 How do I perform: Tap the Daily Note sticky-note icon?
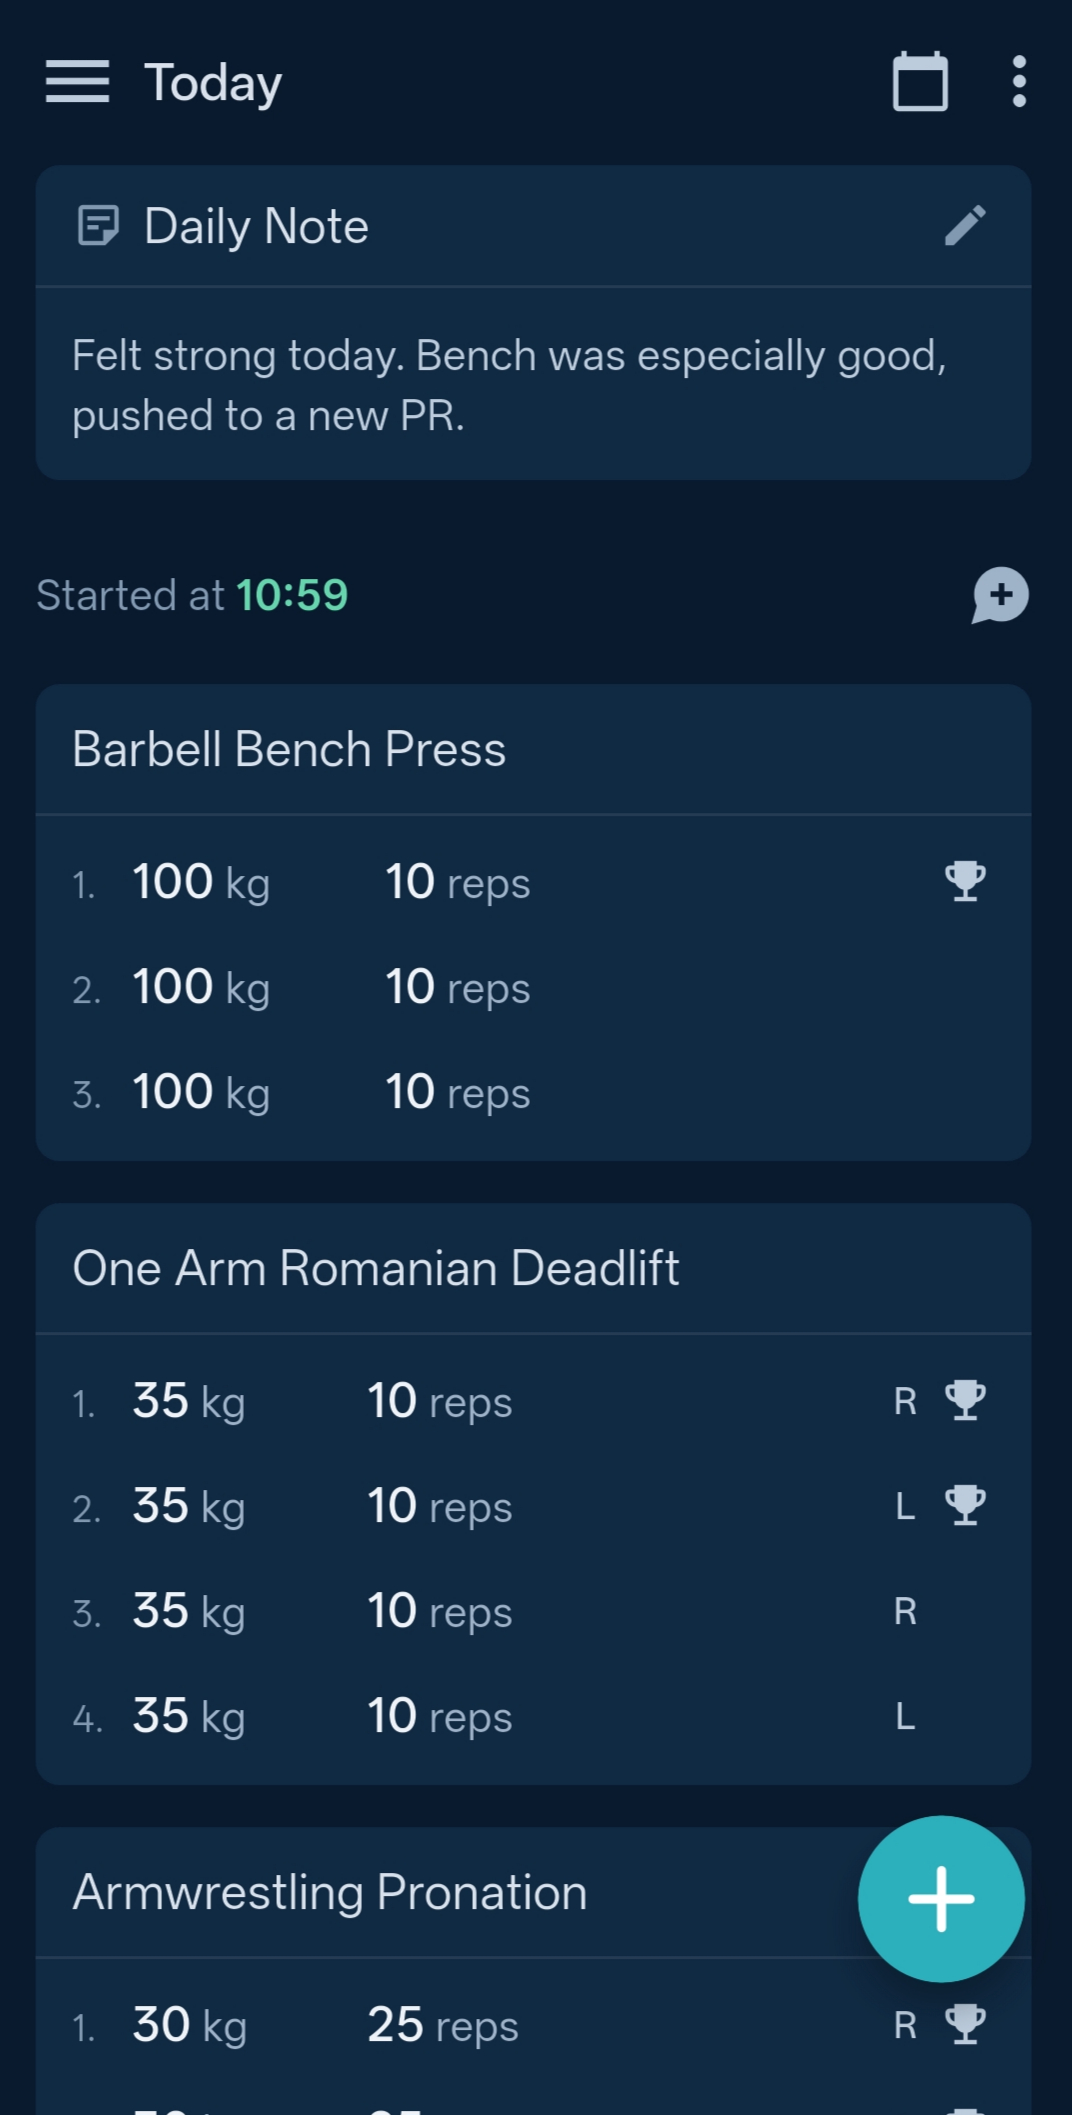[x=98, y=226]
